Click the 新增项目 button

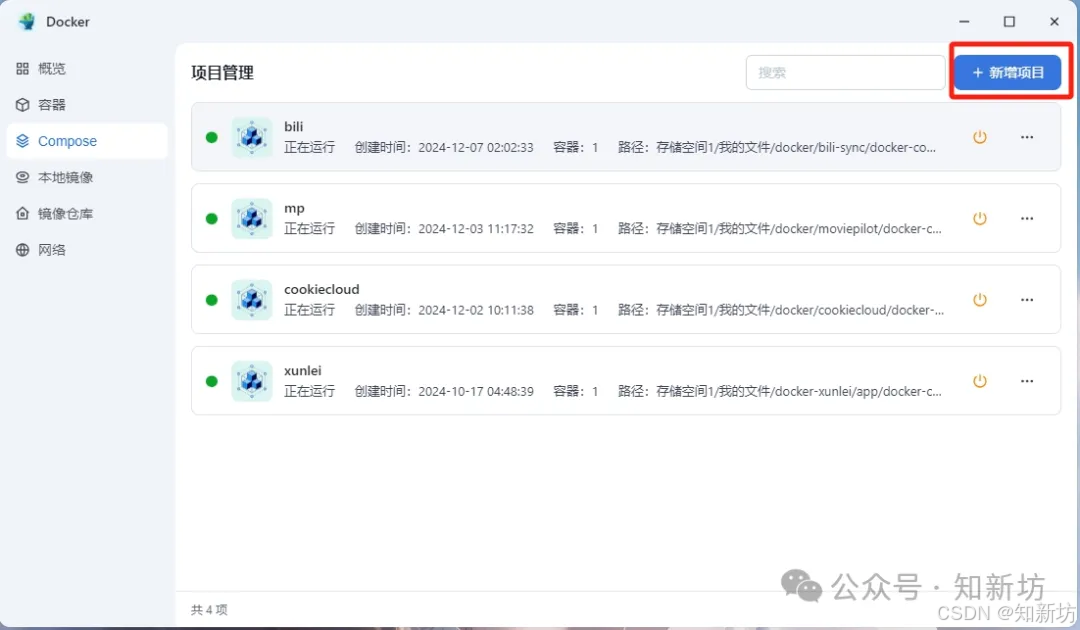point(1007,72)
